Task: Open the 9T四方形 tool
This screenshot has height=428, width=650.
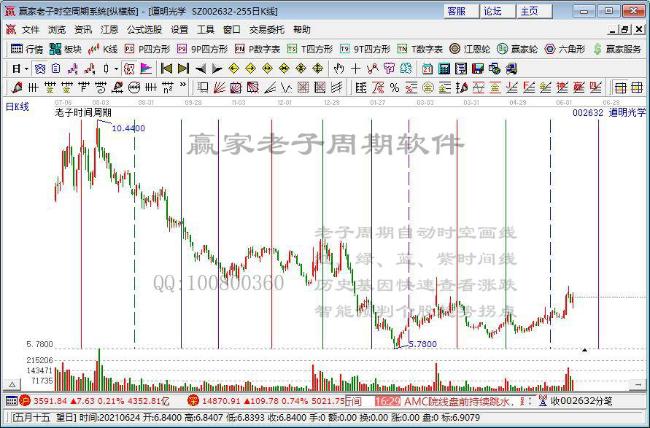Action: point(365,49)
